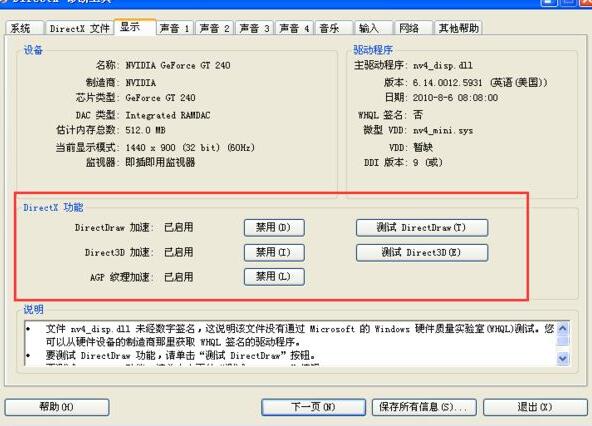Switch to the 音乐 tab

334,28
